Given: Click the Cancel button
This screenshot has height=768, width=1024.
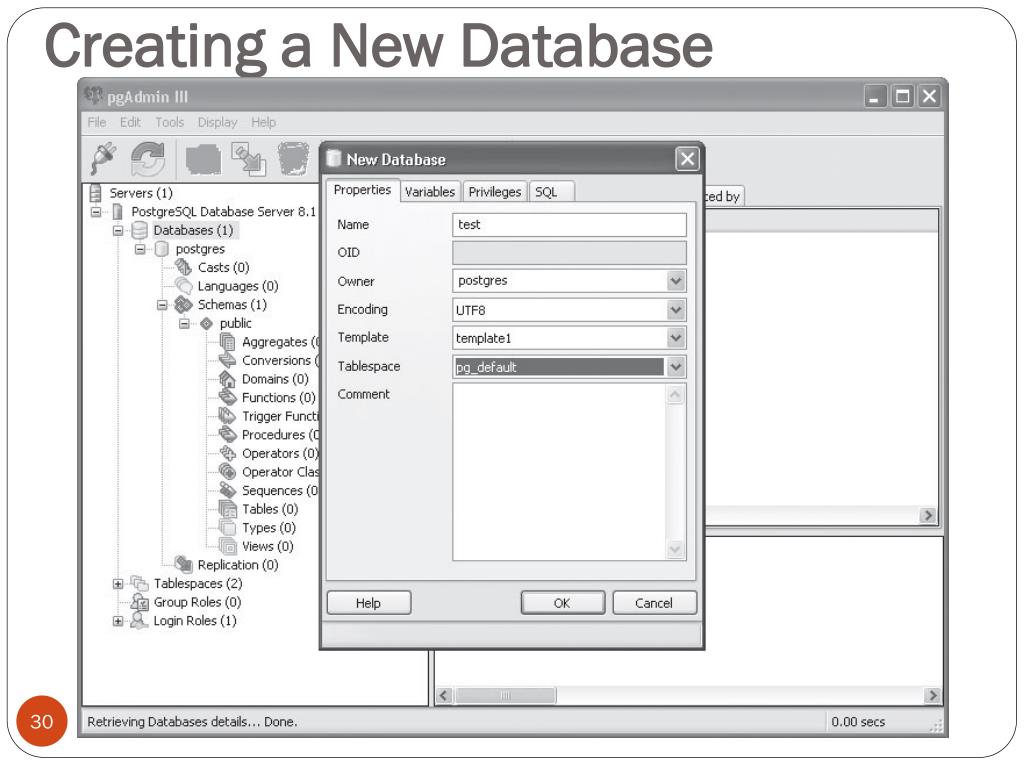Looking at the screenshot, I should coord(654,603).
